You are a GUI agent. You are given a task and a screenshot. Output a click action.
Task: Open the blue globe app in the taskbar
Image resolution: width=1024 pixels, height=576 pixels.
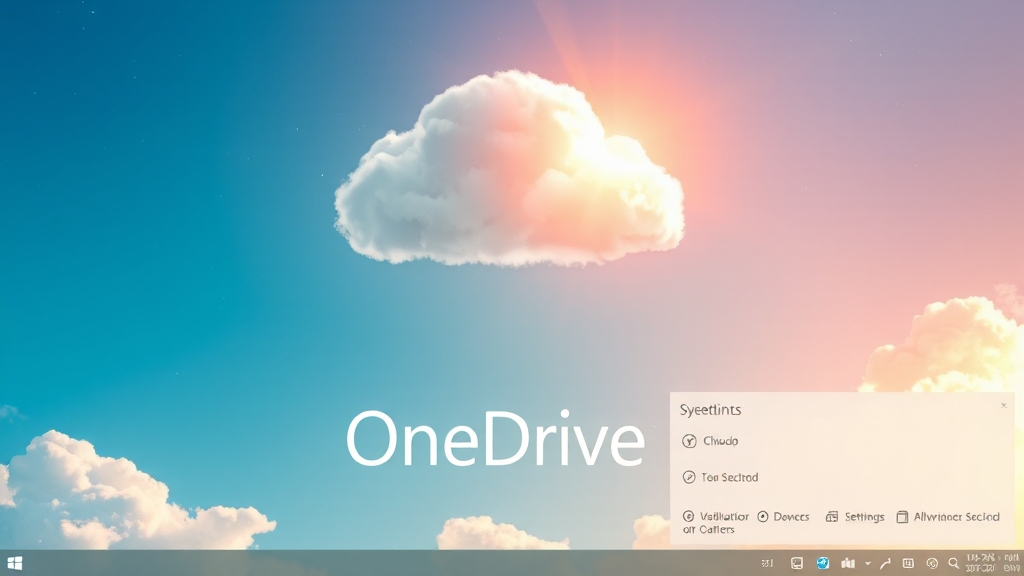click(x=822, y=563)
